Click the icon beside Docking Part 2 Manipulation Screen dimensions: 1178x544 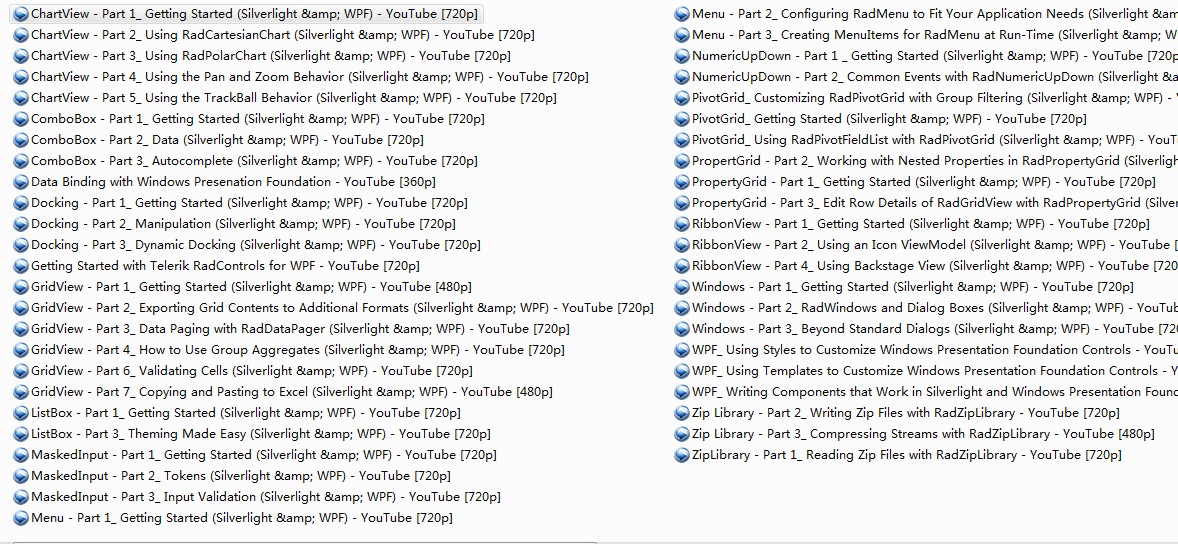(x=21, y=225)
